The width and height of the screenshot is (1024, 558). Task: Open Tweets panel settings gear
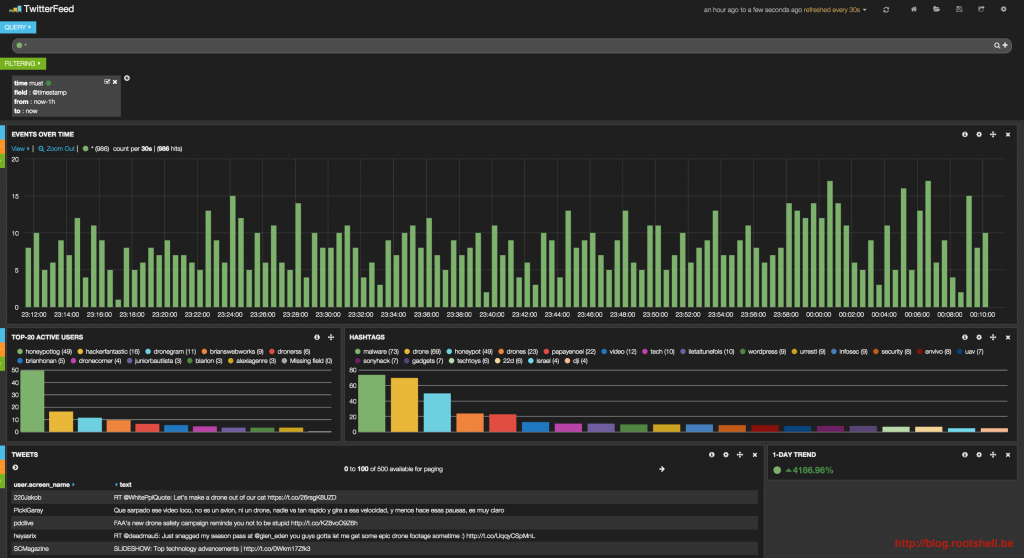pos(726,455)
